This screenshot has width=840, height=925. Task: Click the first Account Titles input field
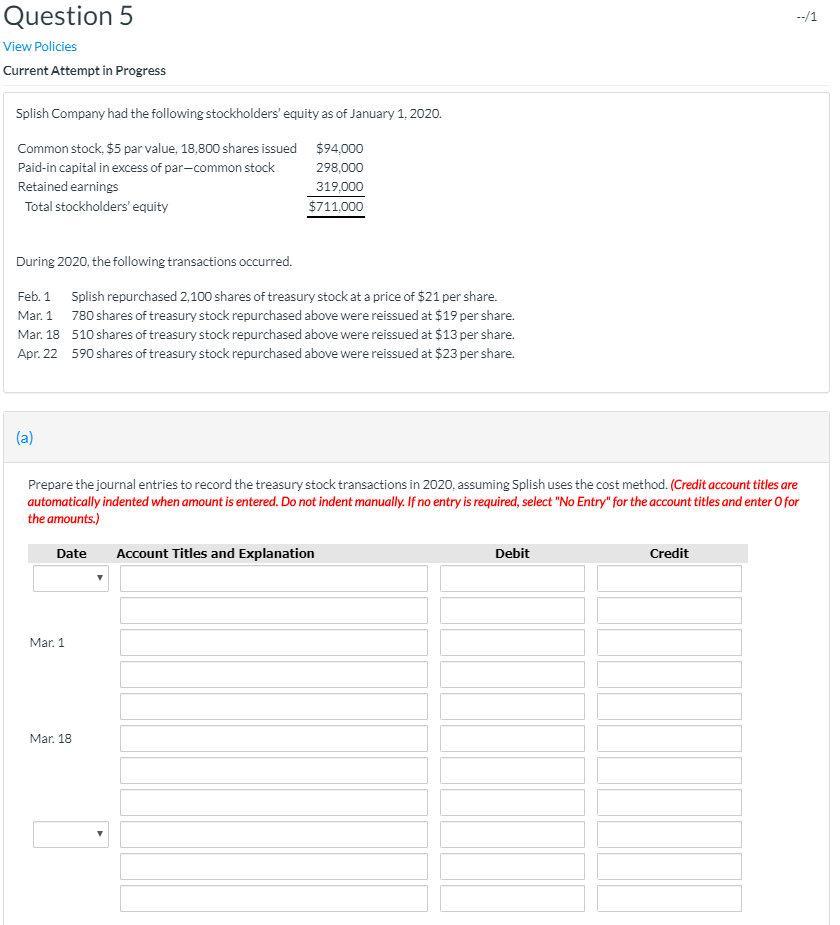tap(274, 578)
